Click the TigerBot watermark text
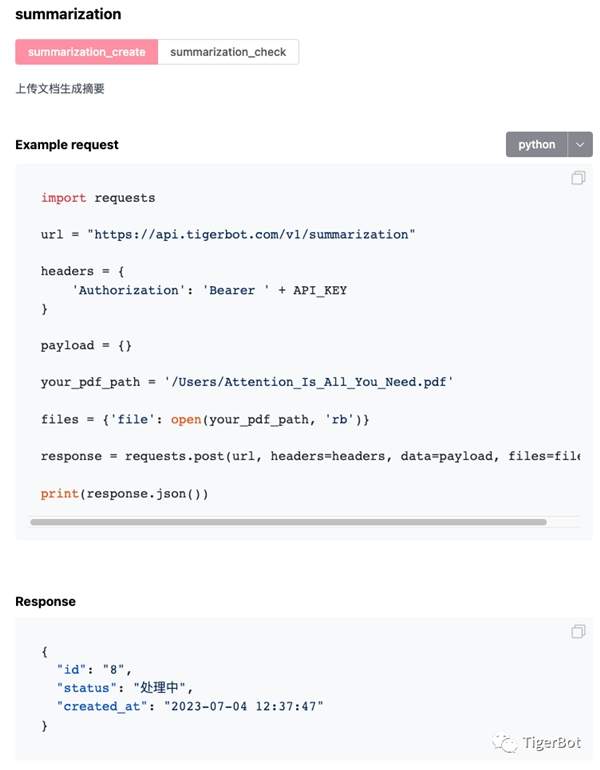 coord(555,743)
